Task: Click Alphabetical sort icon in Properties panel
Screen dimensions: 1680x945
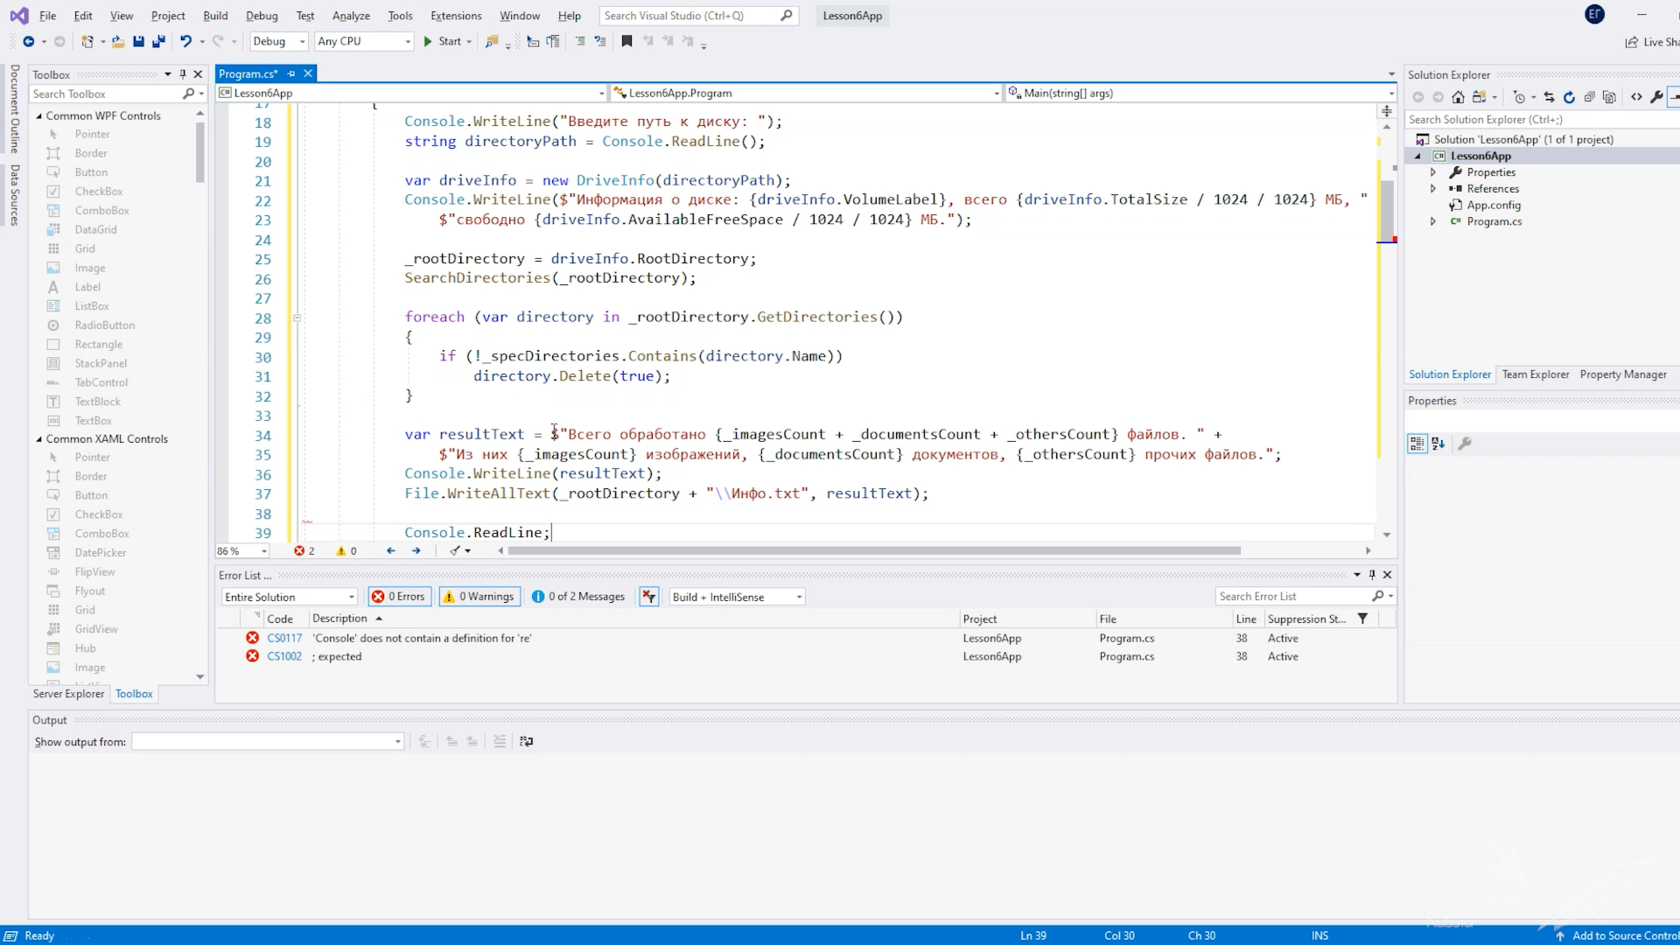Action: click(1438, 443)
